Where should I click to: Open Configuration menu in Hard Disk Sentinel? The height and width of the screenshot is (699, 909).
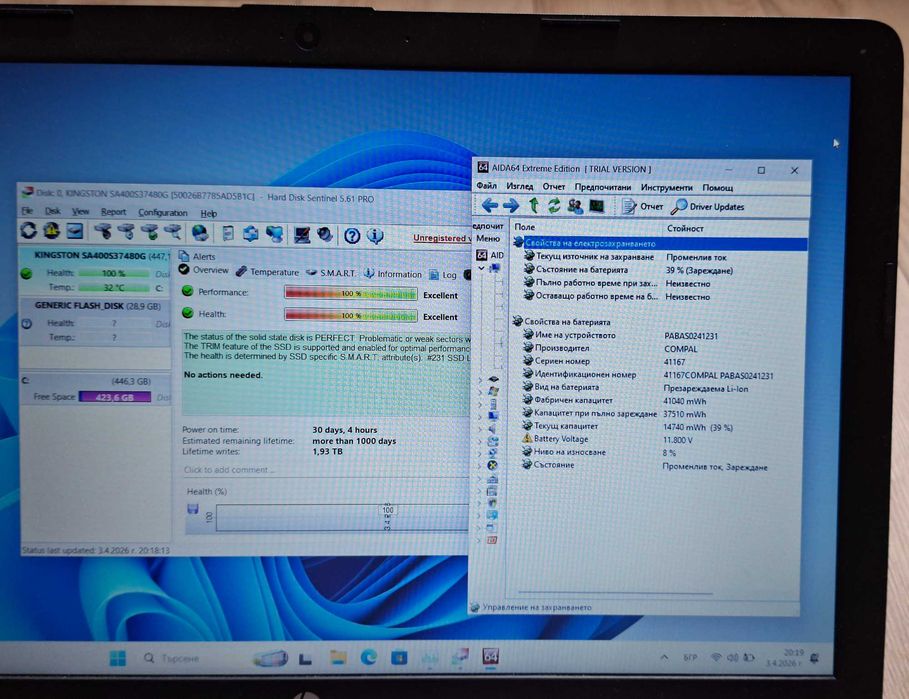coord(162,213)
